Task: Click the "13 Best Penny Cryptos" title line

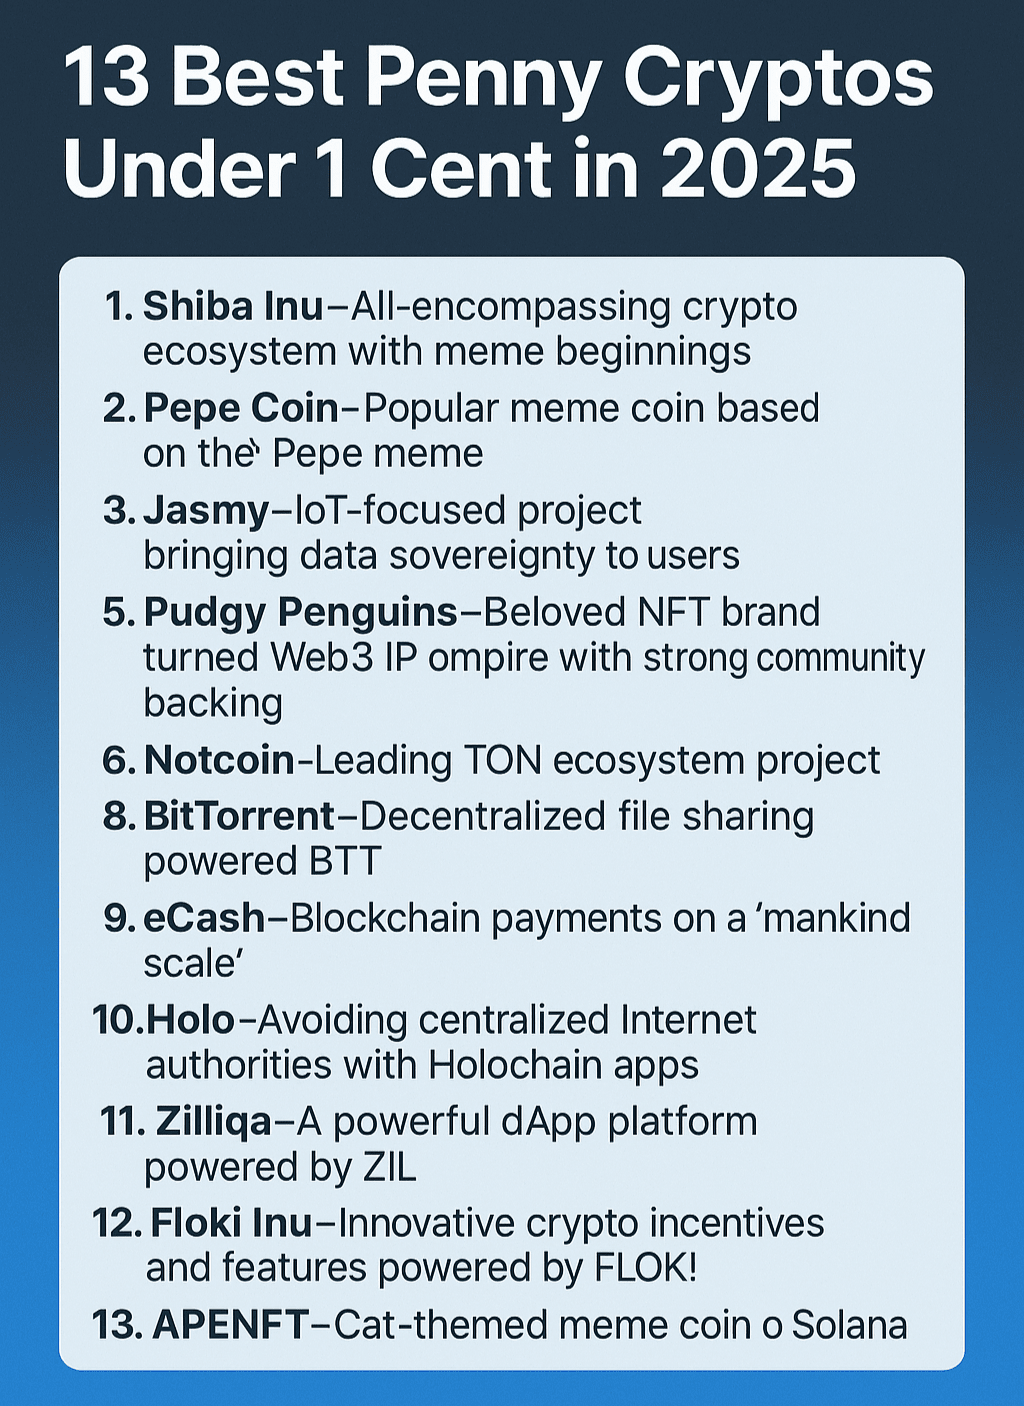Action: 498,80
